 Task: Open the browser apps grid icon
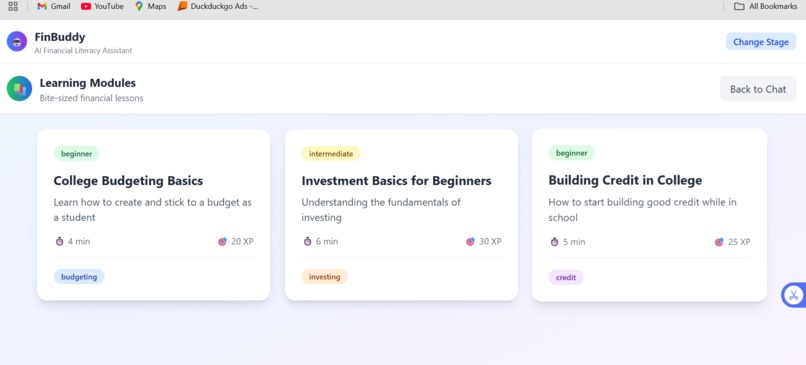13,7
